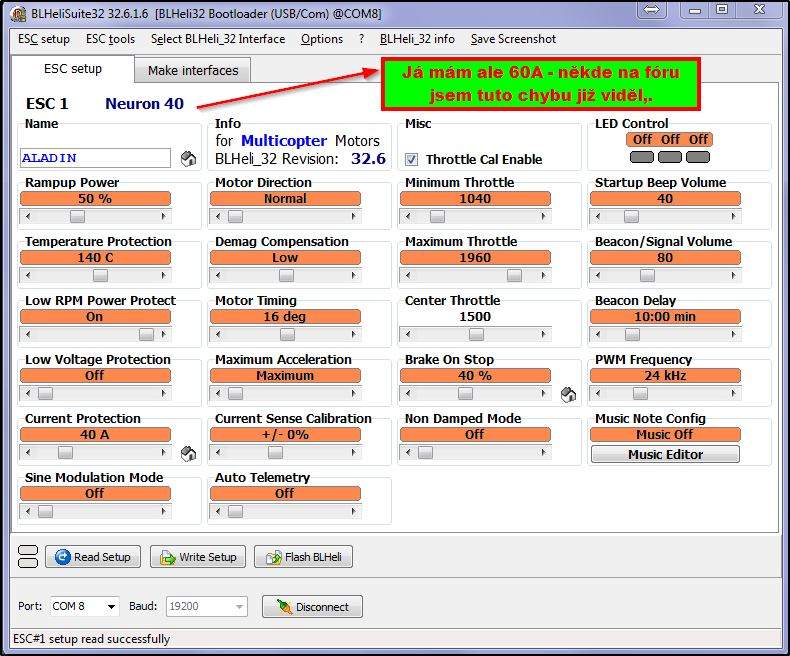This screenshot has height=656, width=790.
Task: Switch to the Make interfaces tab
Action: tap(193, 70)
